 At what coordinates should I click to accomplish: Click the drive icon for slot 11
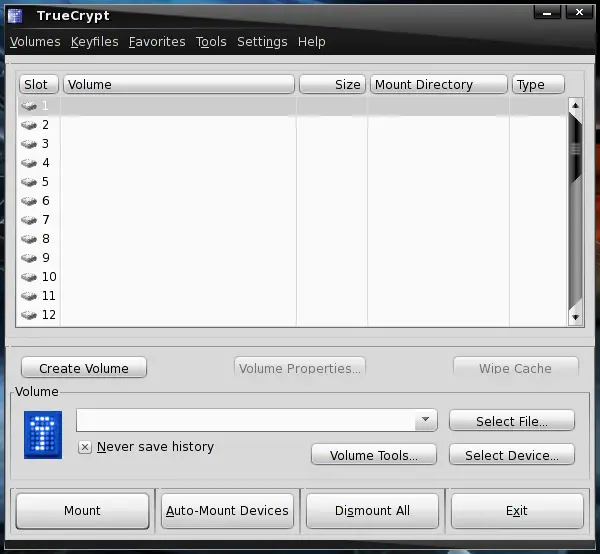29,296
